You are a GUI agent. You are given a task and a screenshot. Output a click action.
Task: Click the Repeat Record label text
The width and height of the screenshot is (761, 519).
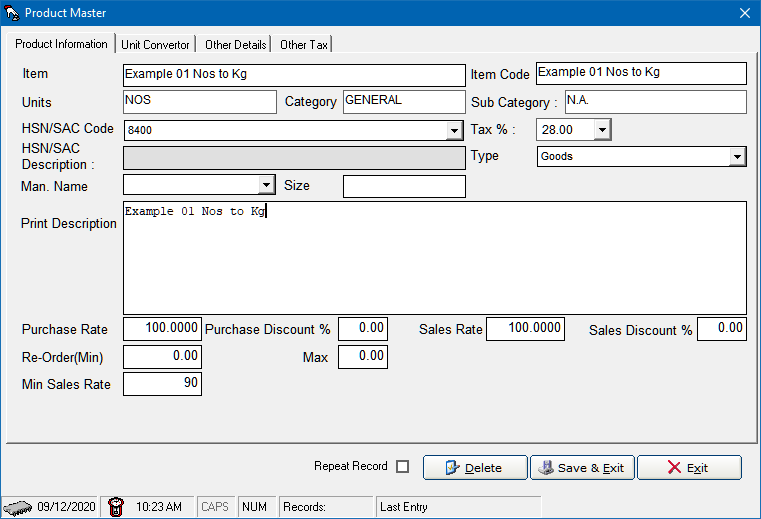tap(350, 466)
